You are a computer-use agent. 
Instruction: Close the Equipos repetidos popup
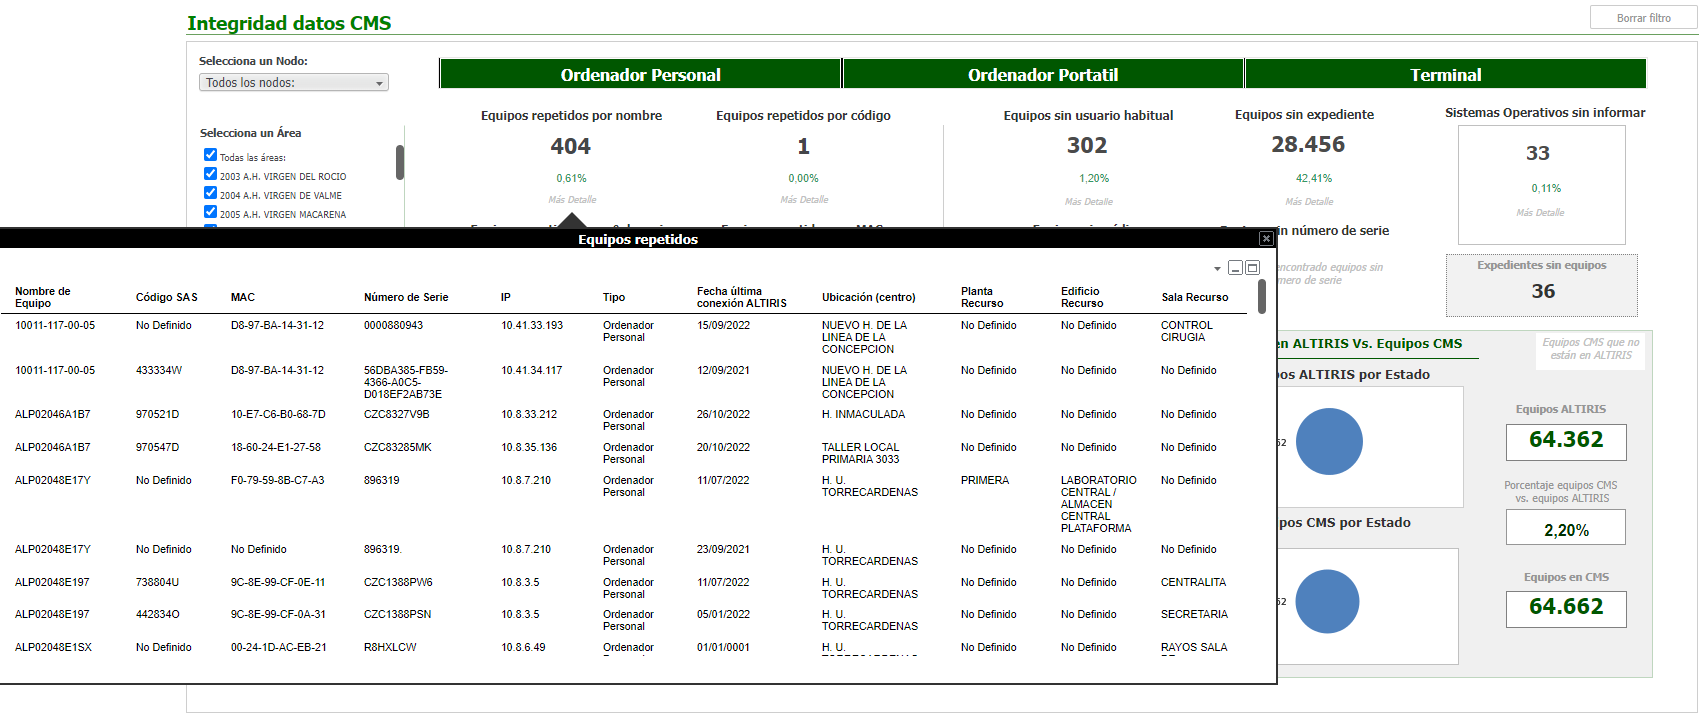tap(1266, 239)
